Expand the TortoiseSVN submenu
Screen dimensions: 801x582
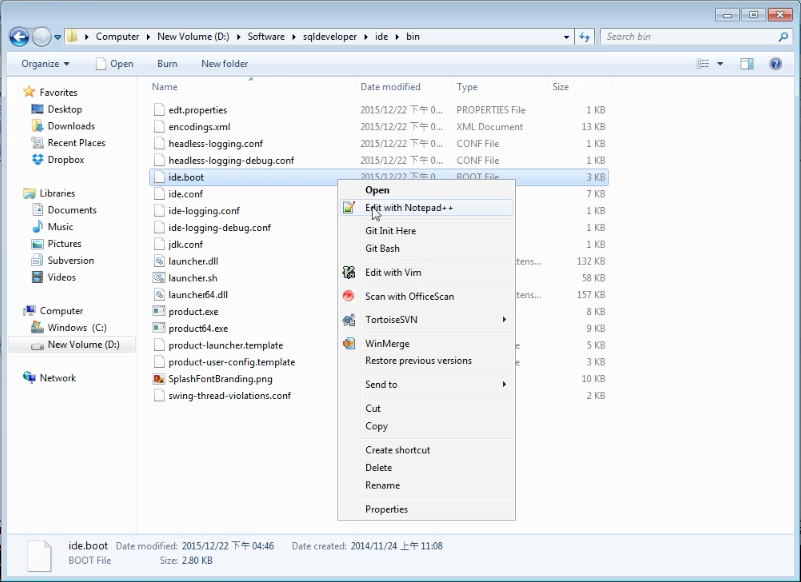click(427, 320)
